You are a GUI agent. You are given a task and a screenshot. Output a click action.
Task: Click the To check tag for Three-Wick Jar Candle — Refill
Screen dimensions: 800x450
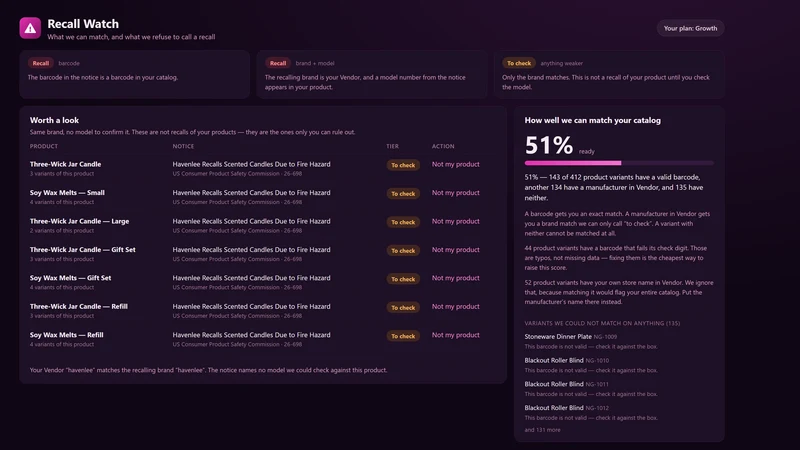pyautogui.click(x=403, y=308)
